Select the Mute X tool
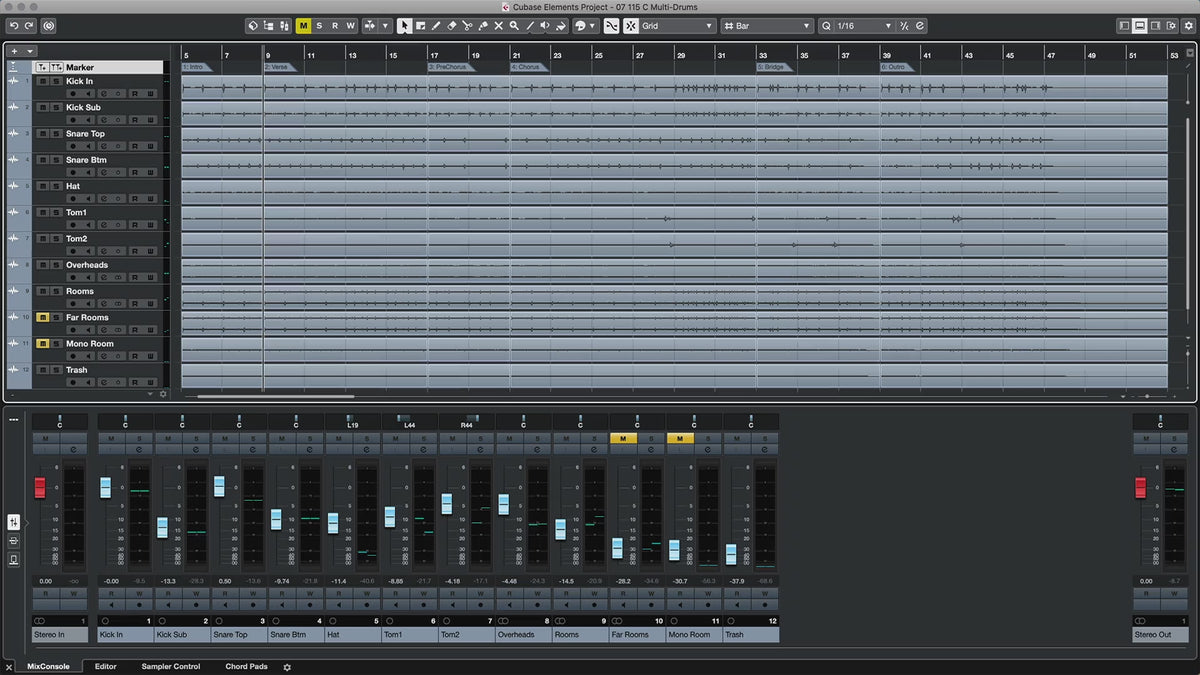 (x=498, y=26)
